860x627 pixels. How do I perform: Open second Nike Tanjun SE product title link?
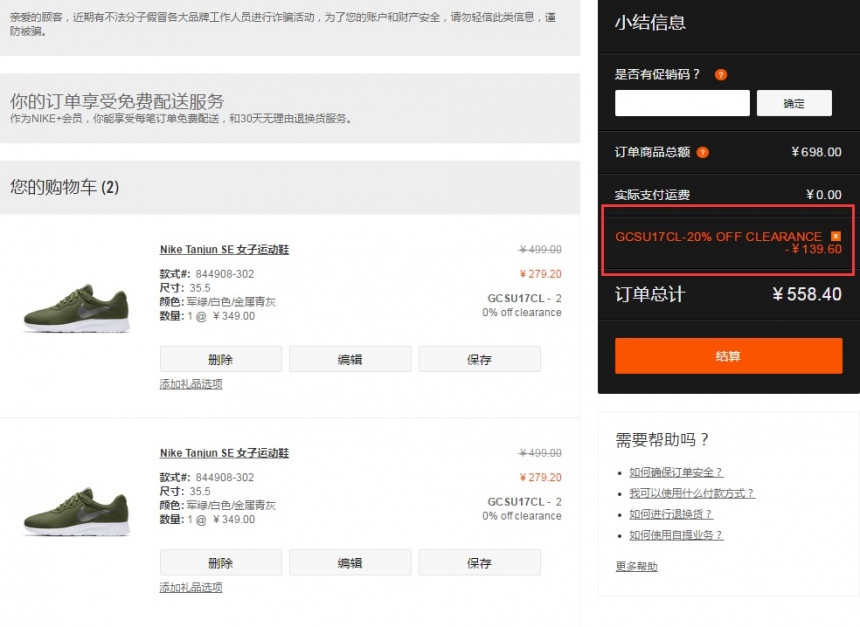[224, 453]
